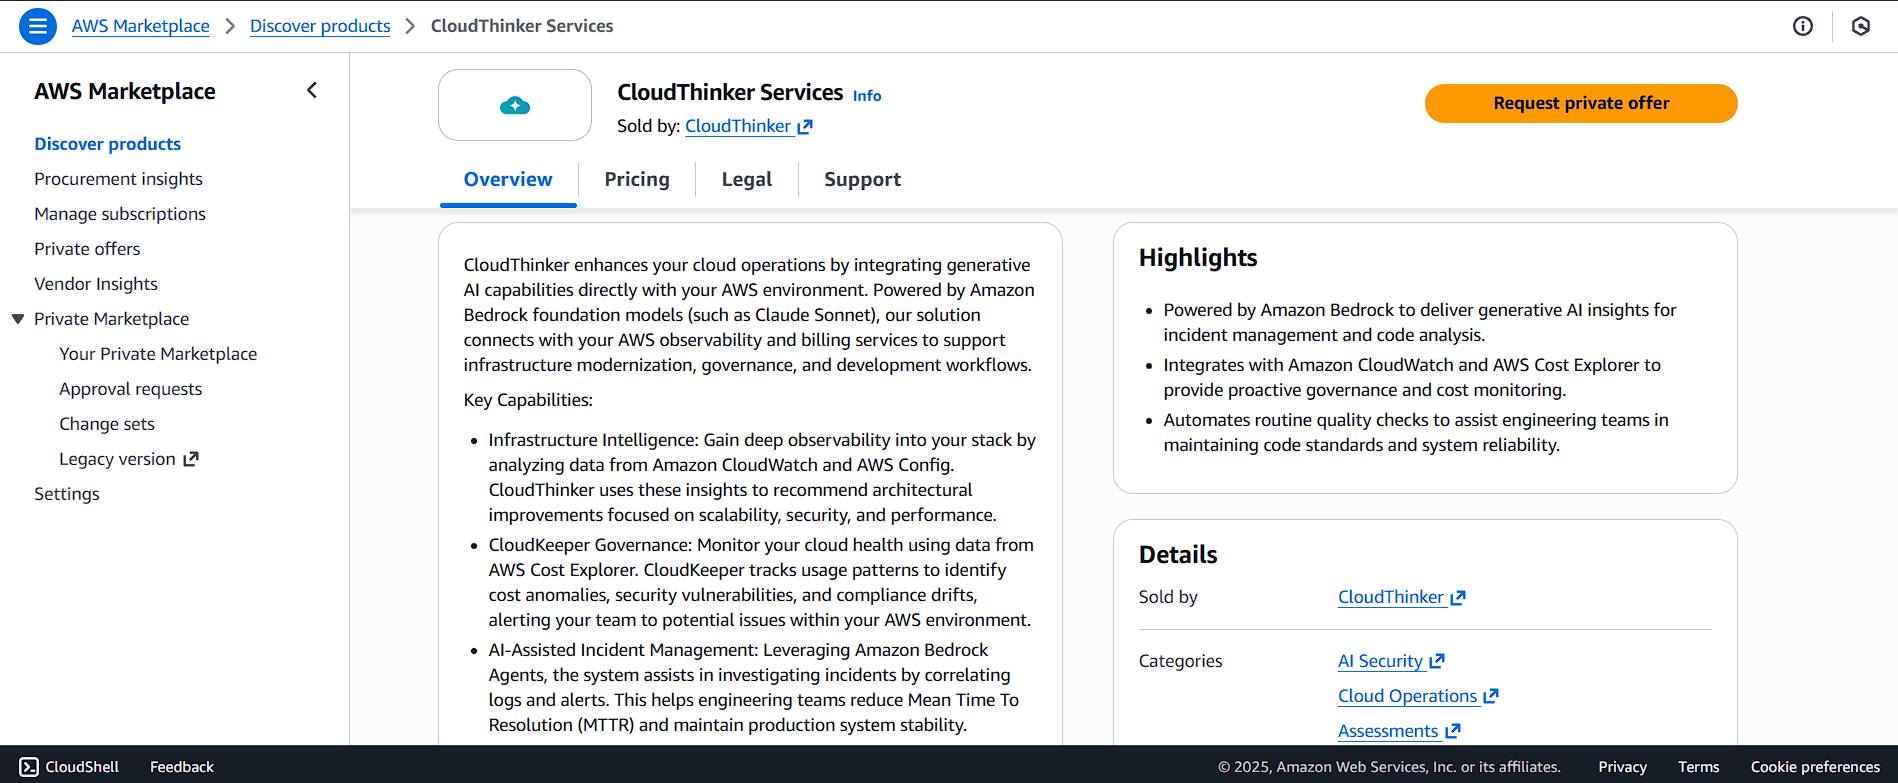Viewport: 1898px width, 783px height.
Task: Click the hexagon settings icon top right
Action: 1861,26
